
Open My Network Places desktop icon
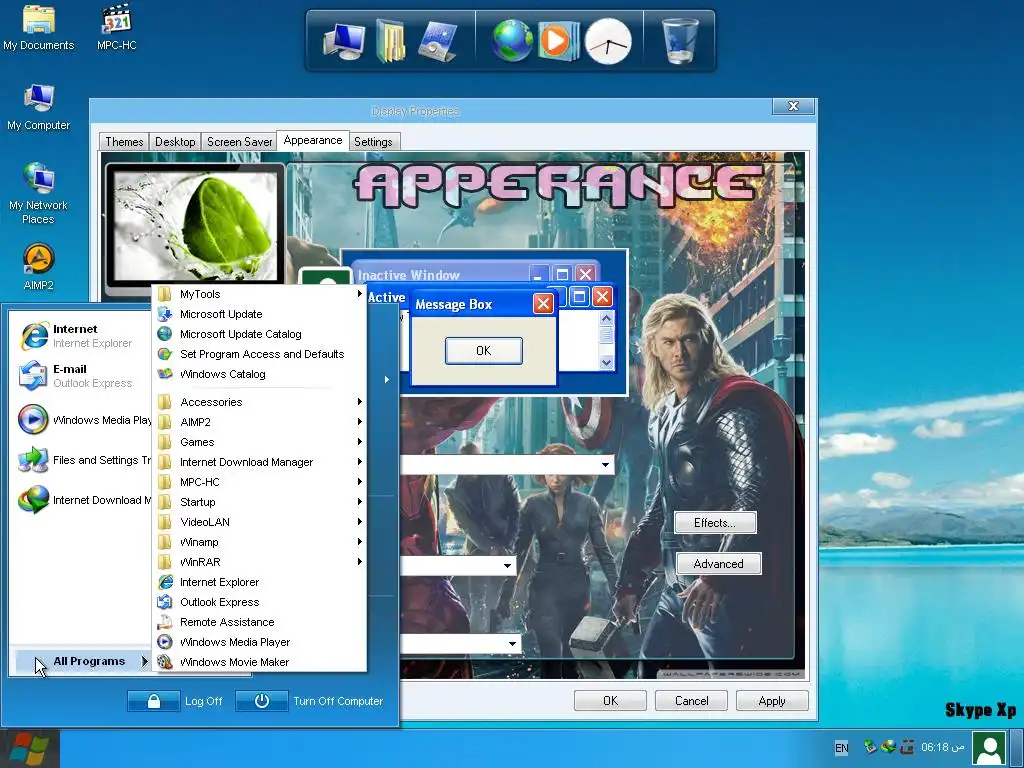pyautogui.click(x=39, y=193)
